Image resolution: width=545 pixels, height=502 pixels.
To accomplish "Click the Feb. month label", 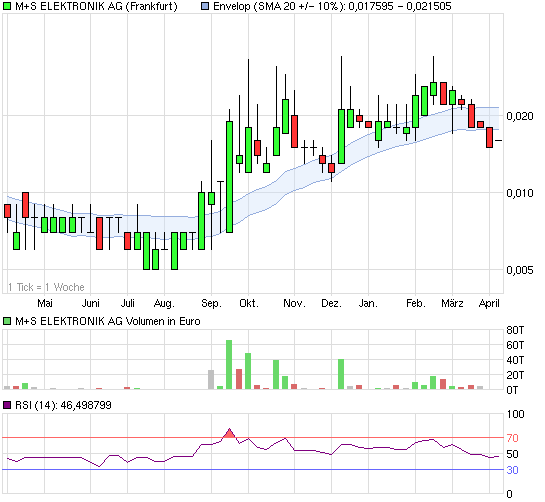I will 416,303.
